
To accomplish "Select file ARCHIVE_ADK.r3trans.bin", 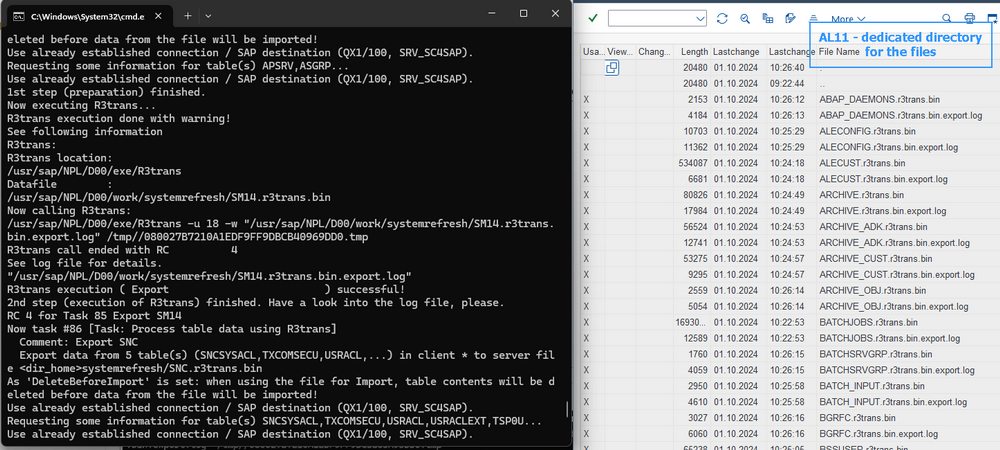I will pyautogui.click(x=873, y=227).
